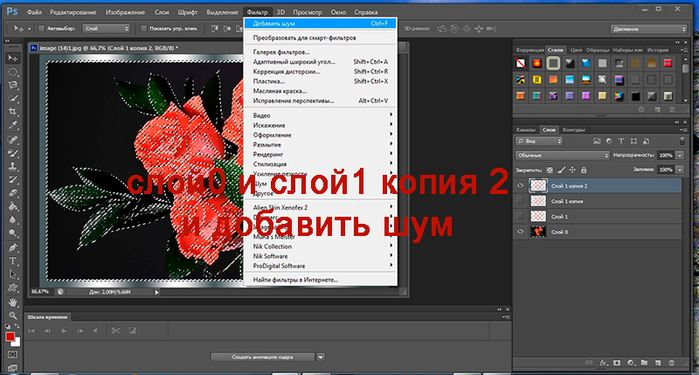Image resolution: width=699 pixels, height=375 pixels.
Task: Choose Добавить шум in Filter menu
Action: pyautogui.click(x=321, y=24)
